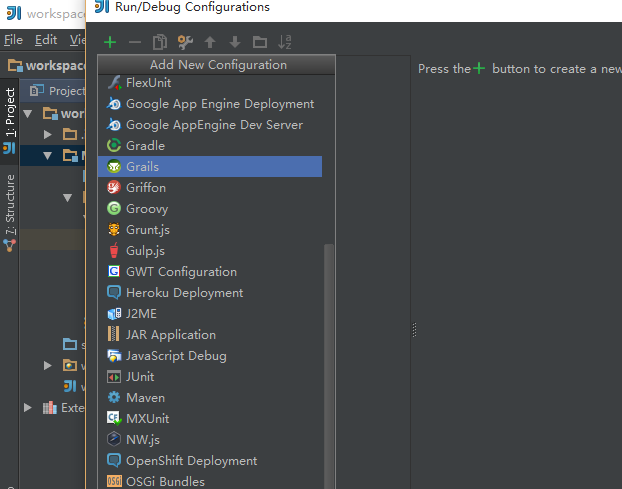Select the highlighted Grails entry
The width and height of the screenshot is (622, 489).
210,167
